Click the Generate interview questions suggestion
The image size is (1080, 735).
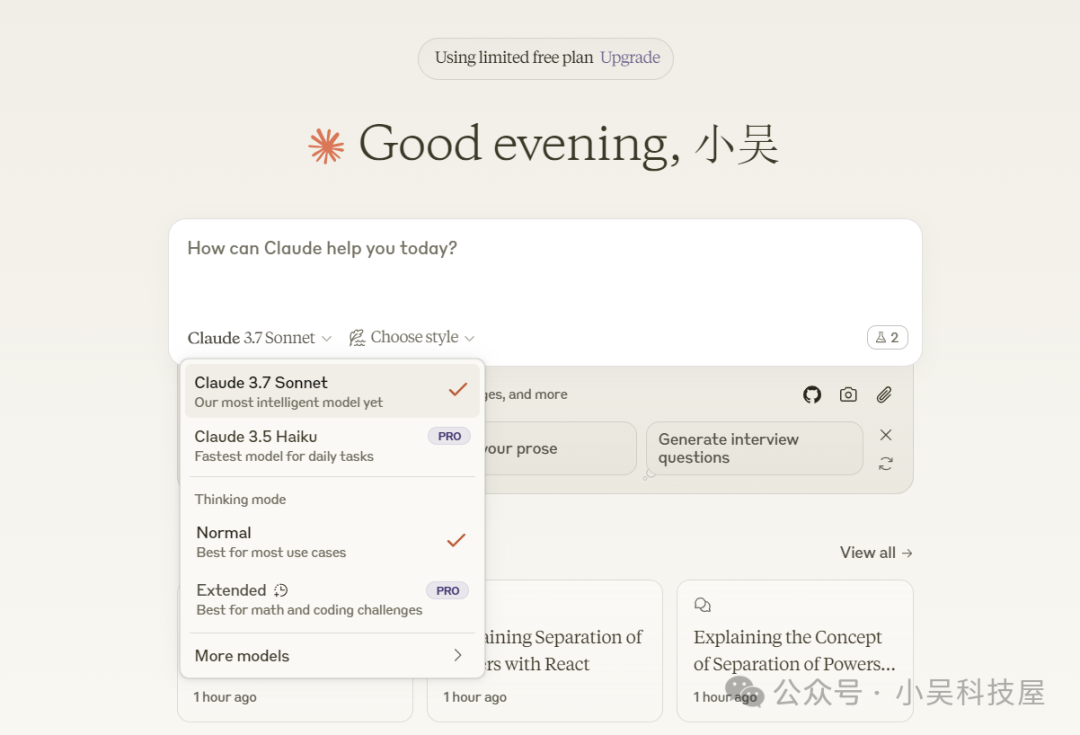[754, 448]
